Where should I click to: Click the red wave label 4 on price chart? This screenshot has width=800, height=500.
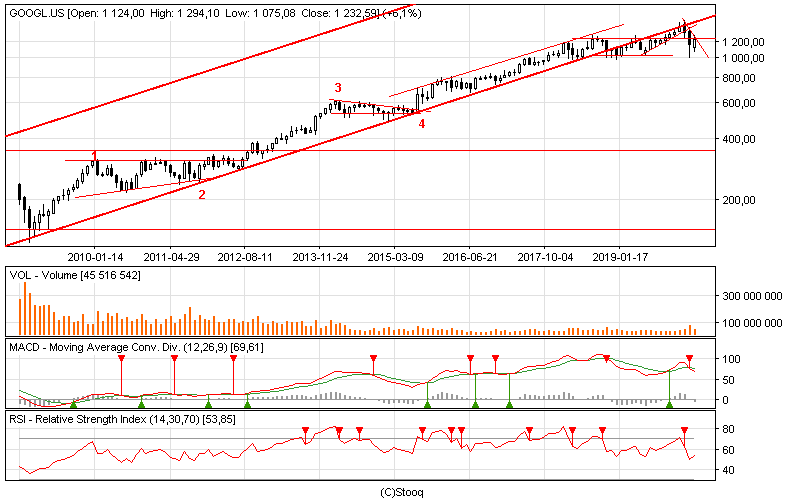(422, 124)
